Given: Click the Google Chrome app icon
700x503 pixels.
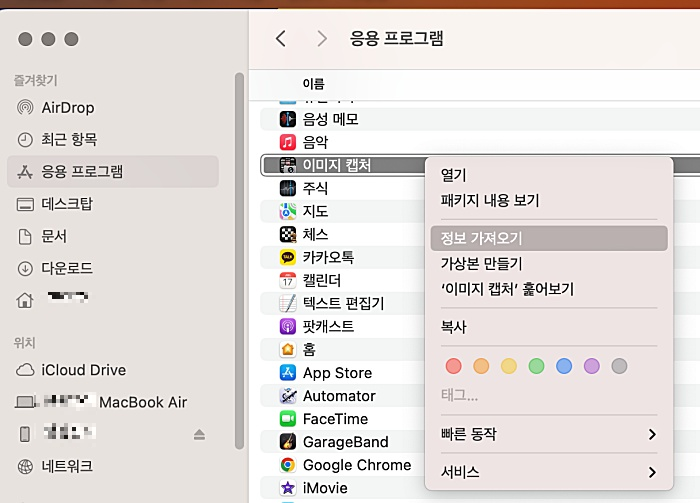Looking at the screenshot, I should point(288,465).
